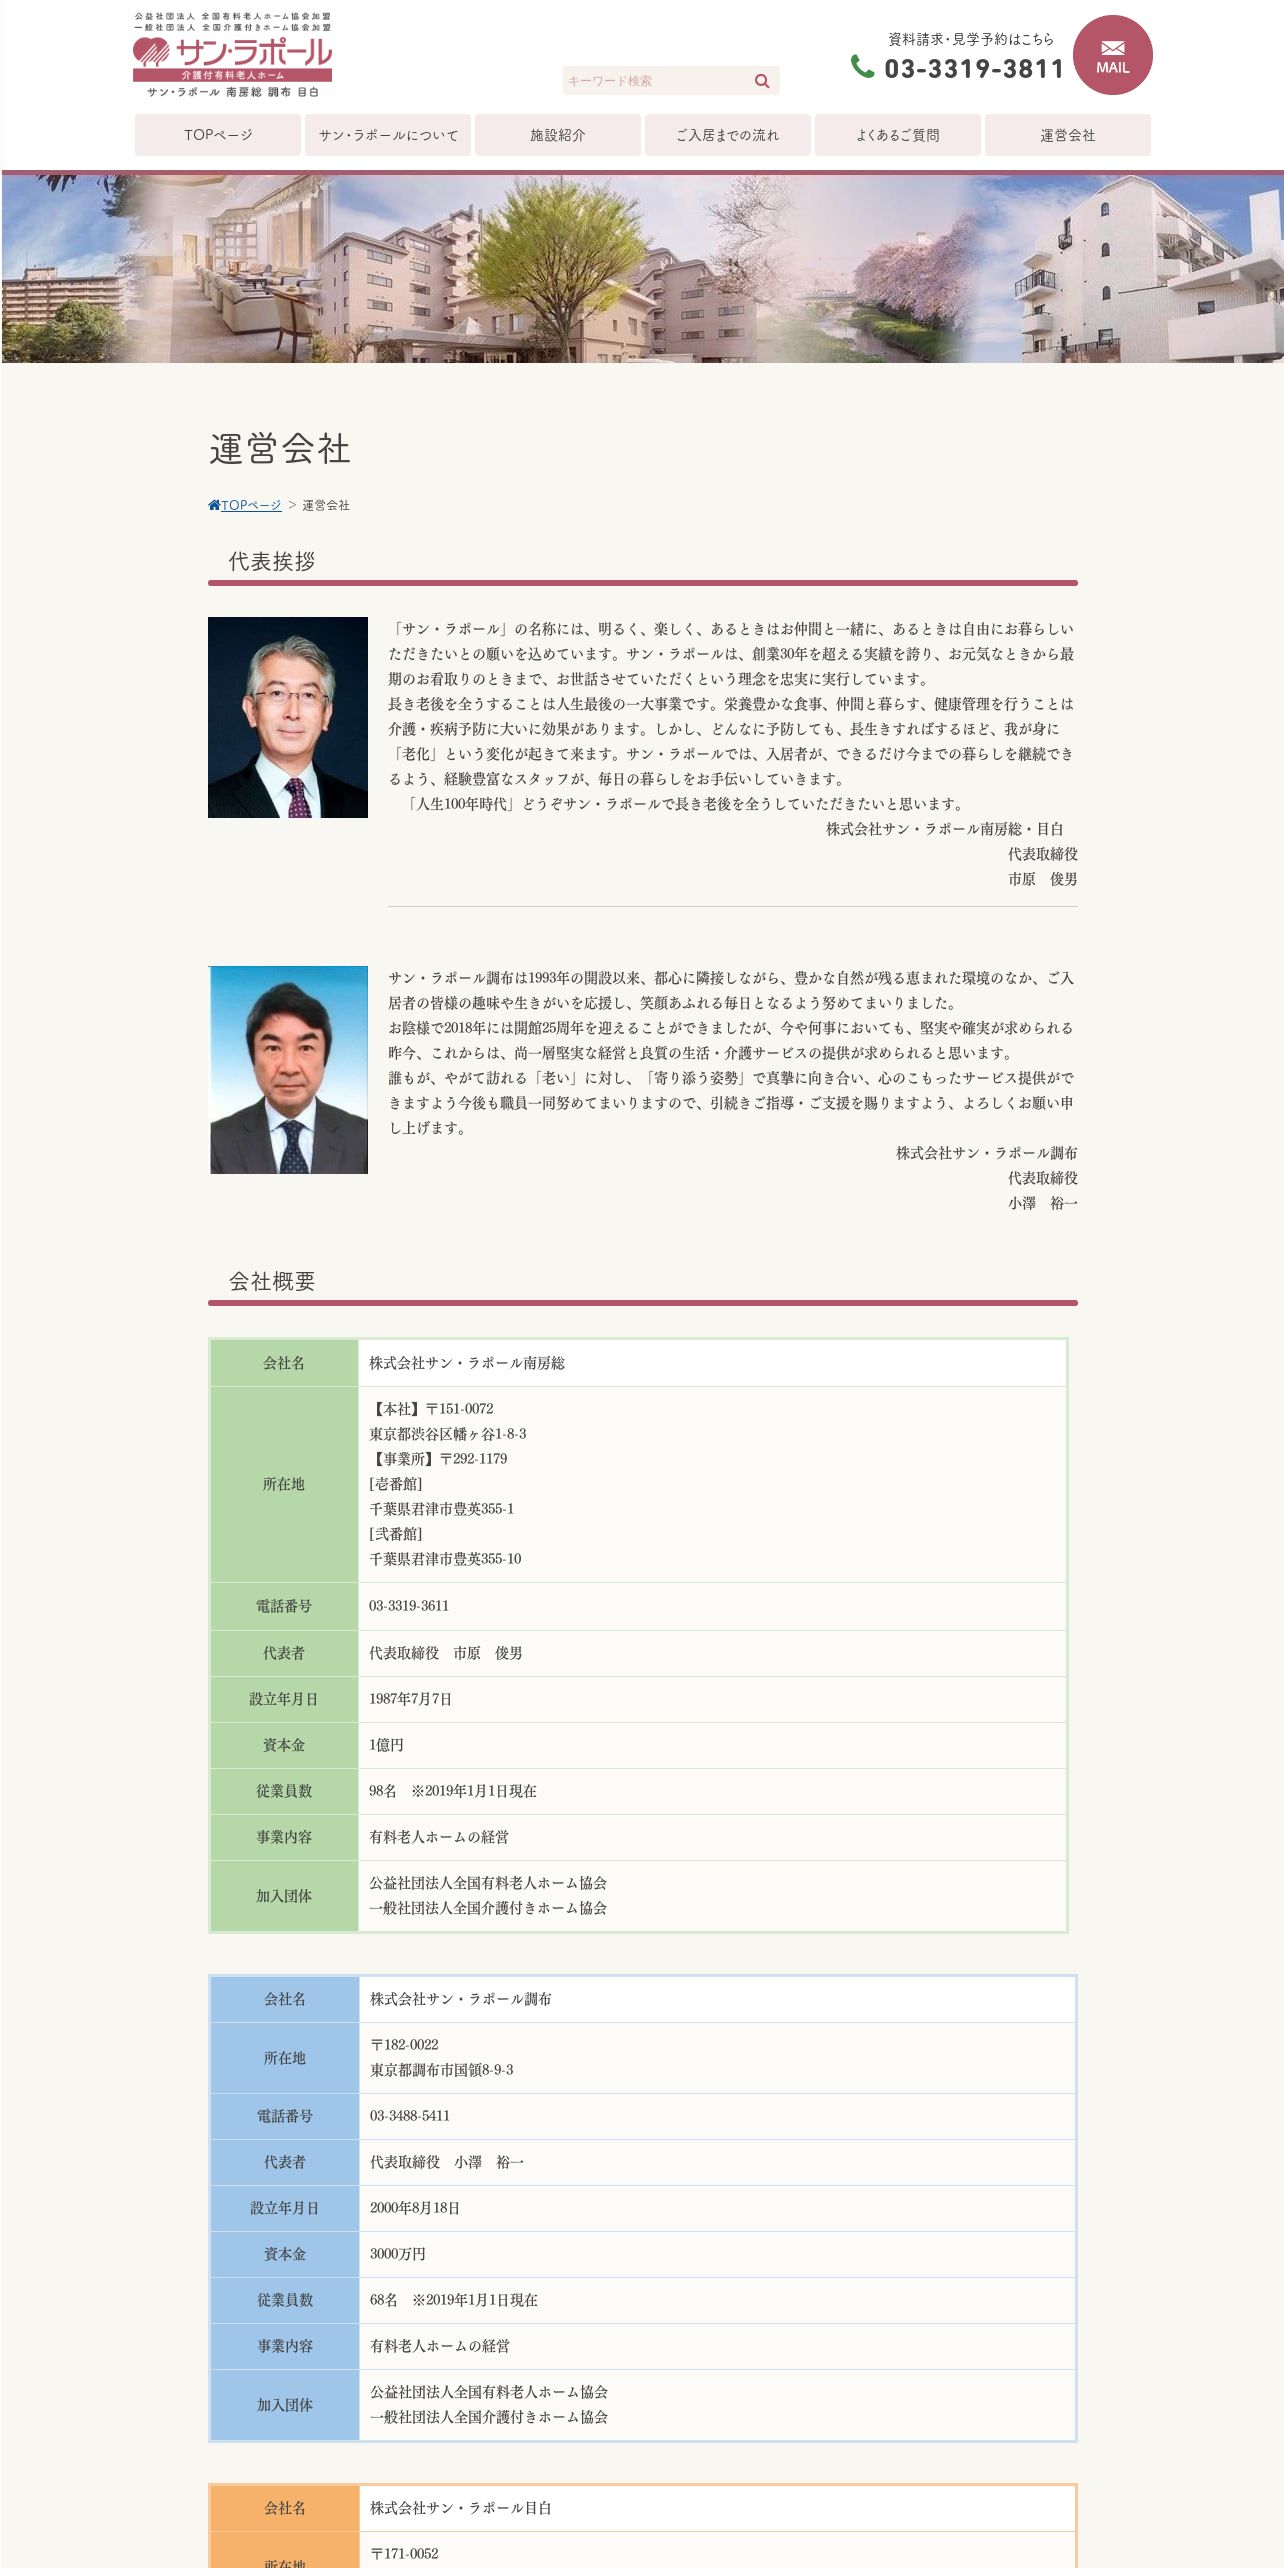
Task: Click phone value 03-3319-3611
Action: click(x=409, y=1606)
